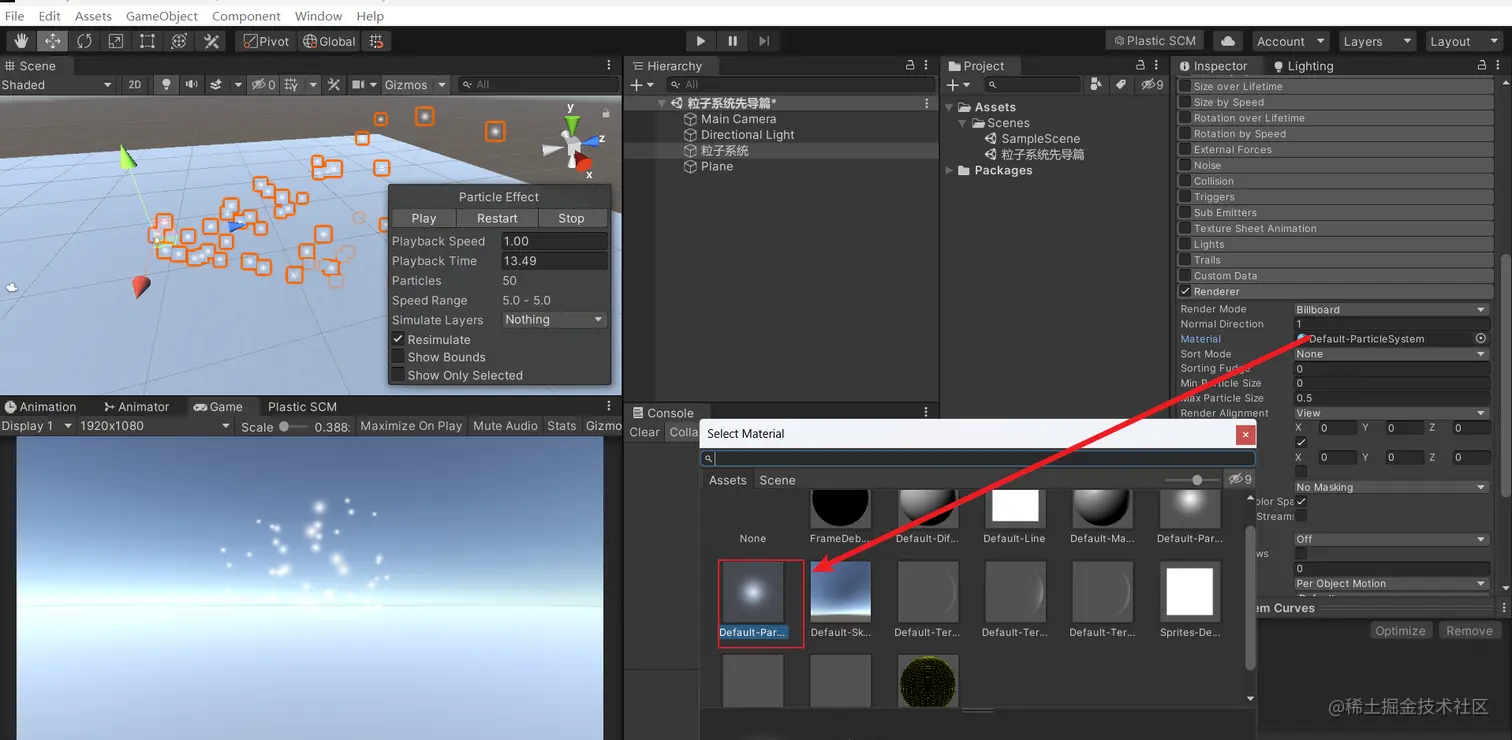The width and height of the screenshot is (1512, 740).
Task: Open the Account dropdown
Action: [x=1292, y=41]
